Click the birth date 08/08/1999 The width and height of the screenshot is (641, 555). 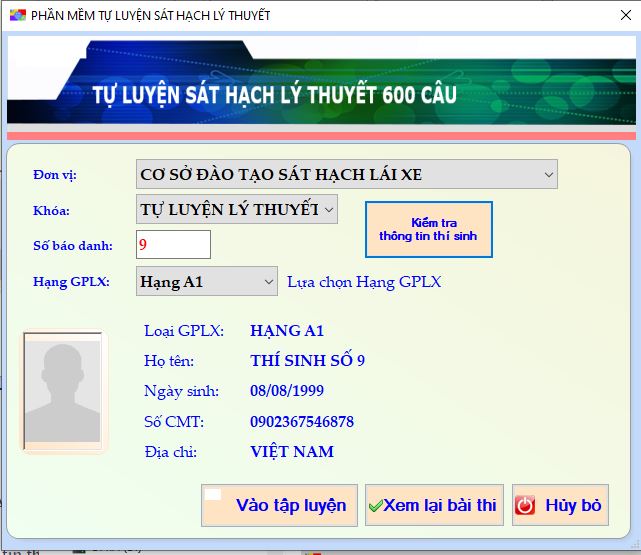[287, 391]
